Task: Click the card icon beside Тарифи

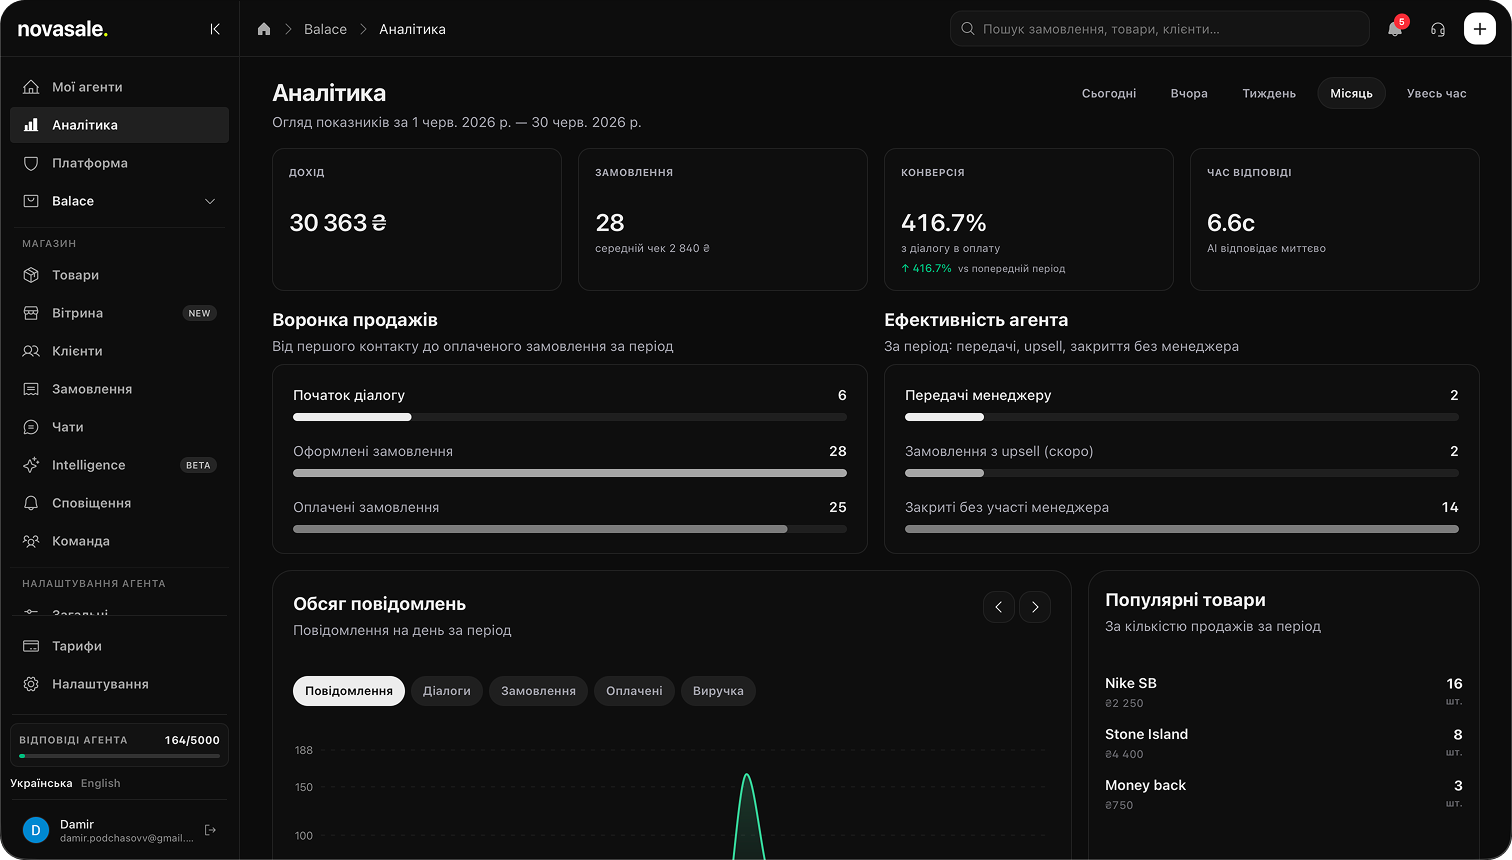Action: (x=31, y=646)
